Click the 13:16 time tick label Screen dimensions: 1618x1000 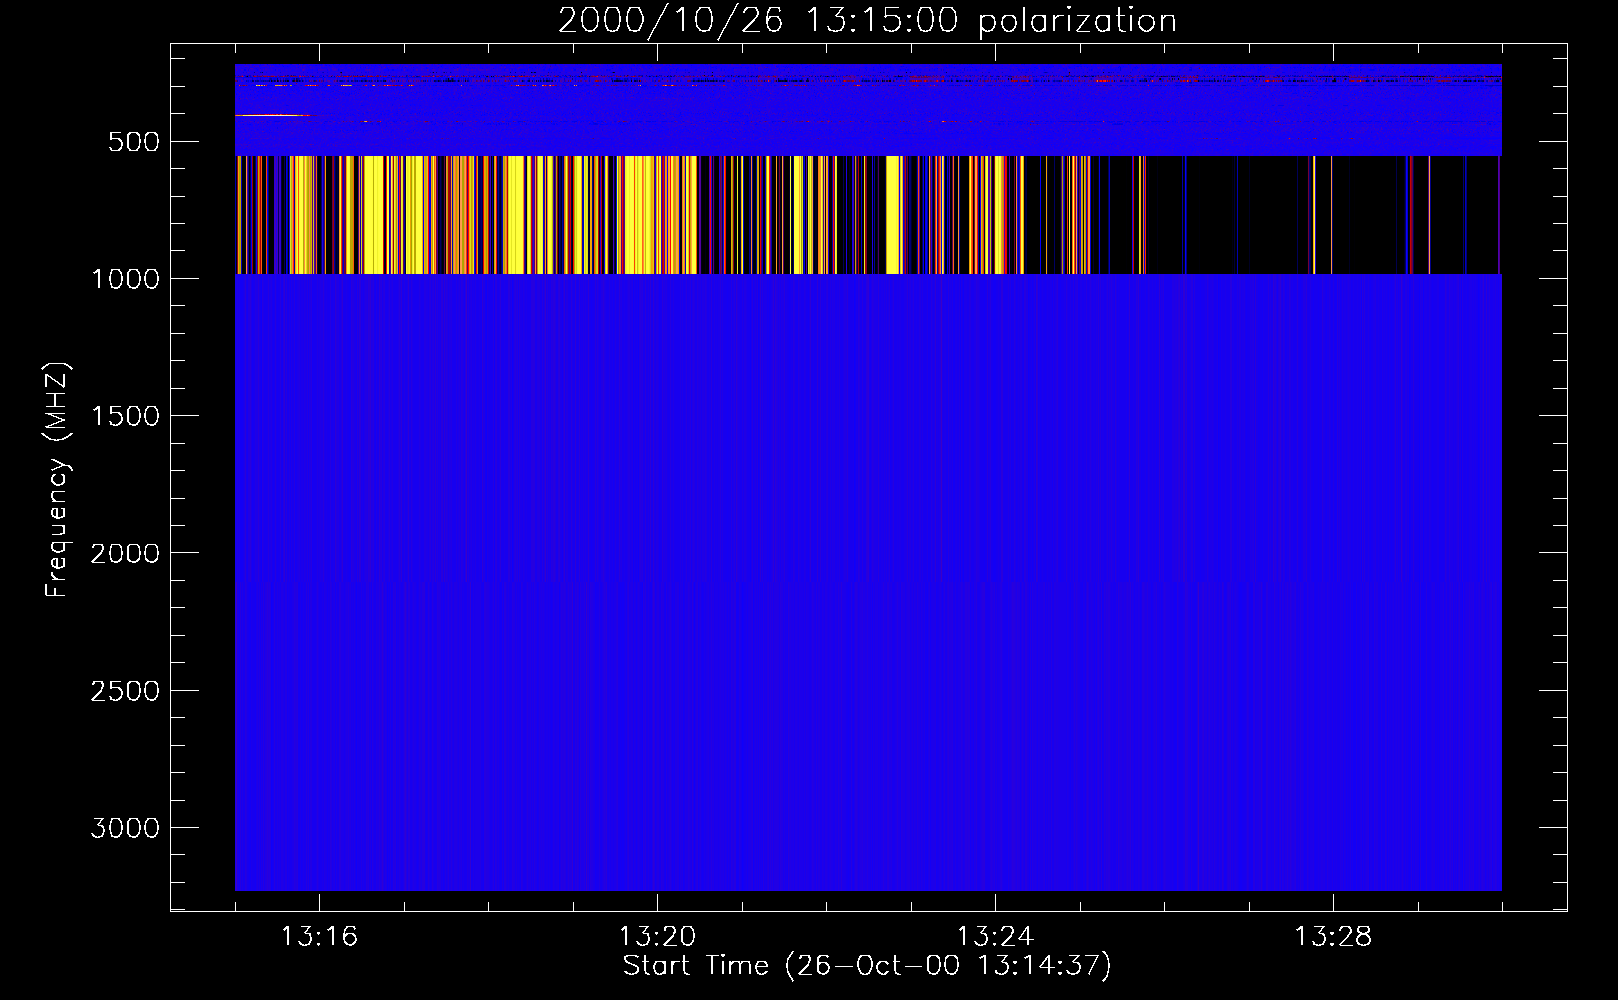click(319, 937)
